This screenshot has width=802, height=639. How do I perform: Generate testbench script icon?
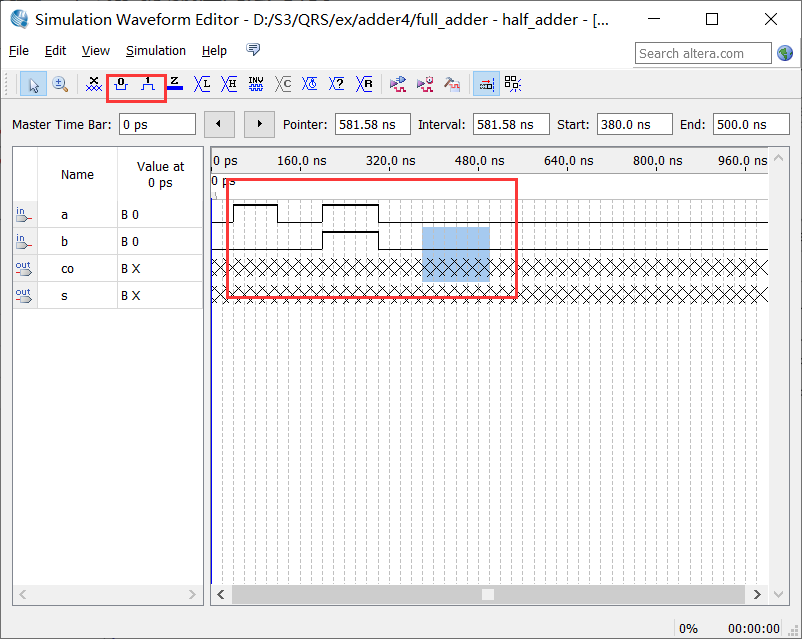pyautogui.click(x=452, y=84)
